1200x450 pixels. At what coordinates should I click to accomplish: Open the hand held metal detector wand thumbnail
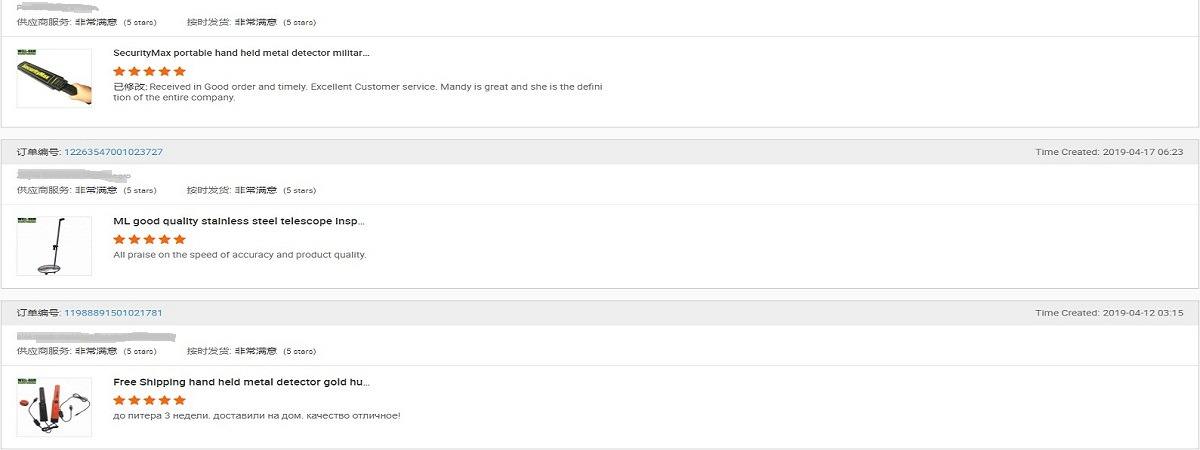54,79
